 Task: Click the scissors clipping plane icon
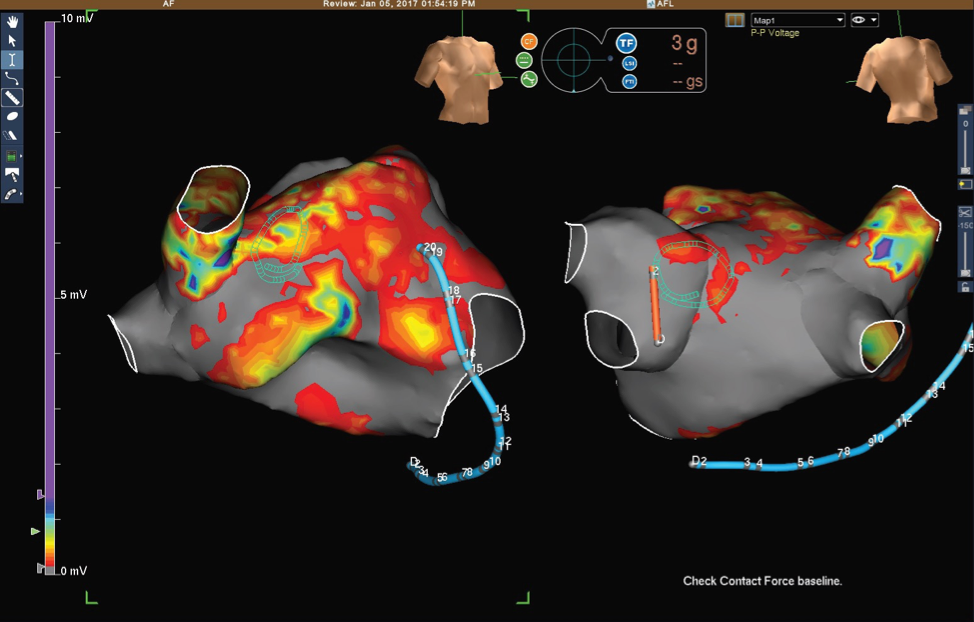[x=965, y=213]
